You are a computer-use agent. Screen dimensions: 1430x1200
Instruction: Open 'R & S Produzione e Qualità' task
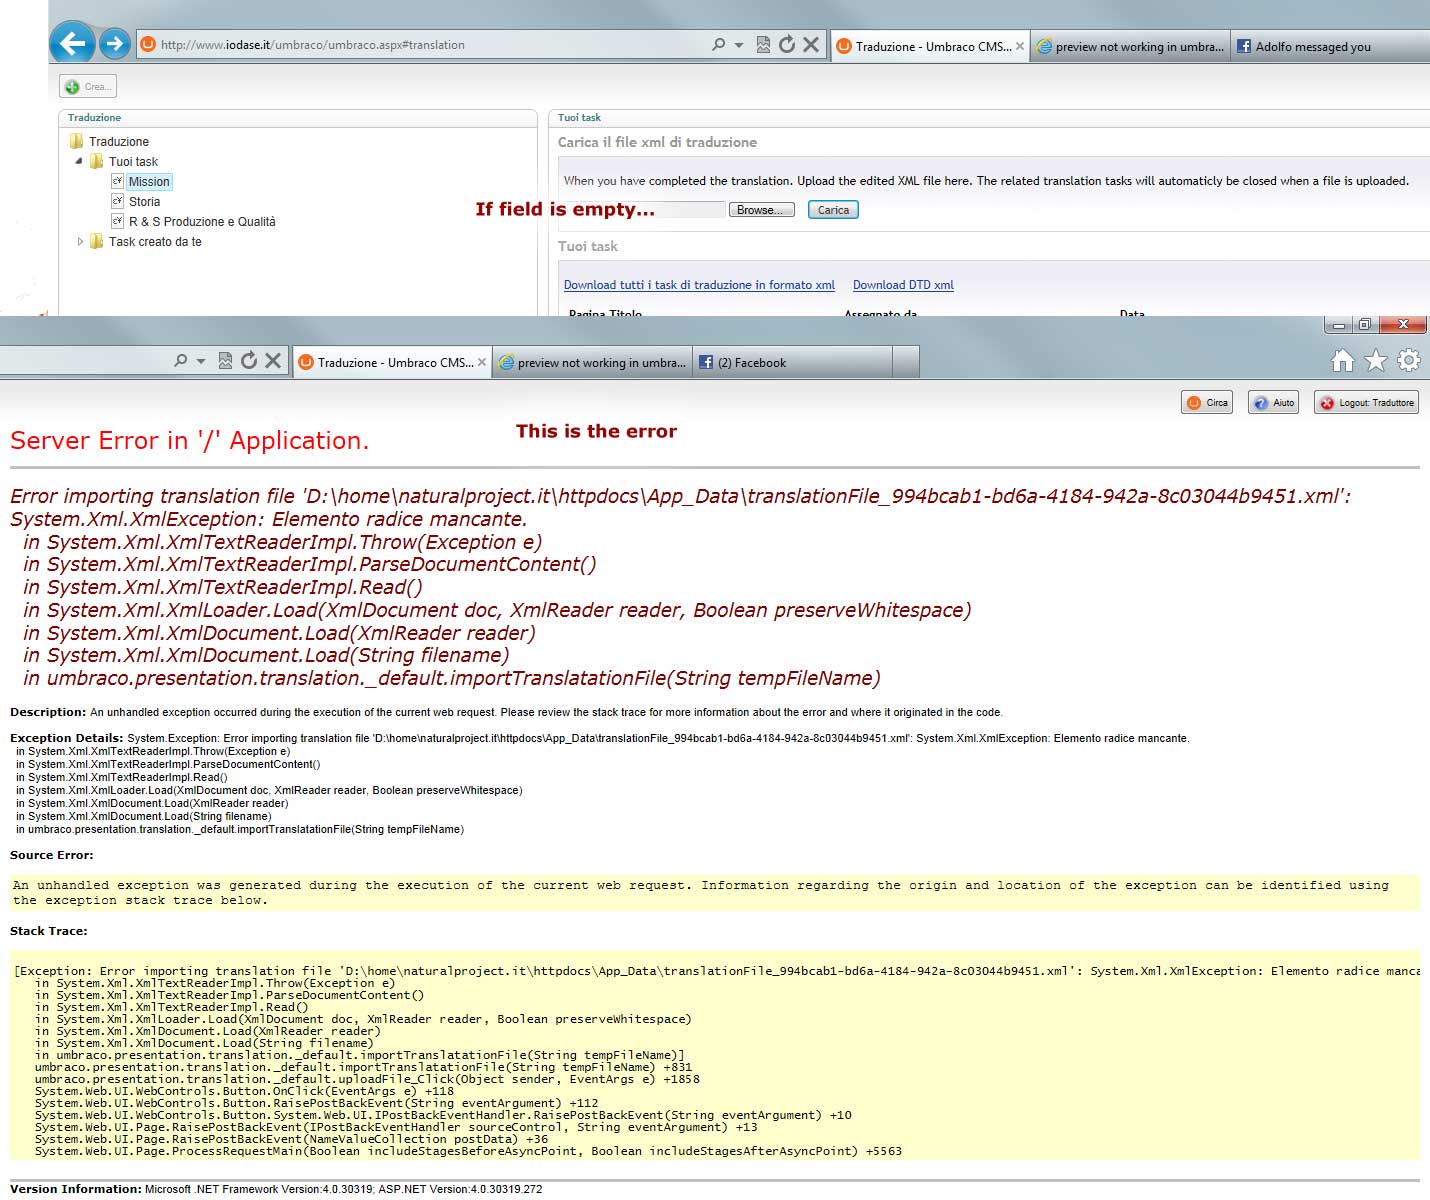pyautogui.click(x=202, y=222)
